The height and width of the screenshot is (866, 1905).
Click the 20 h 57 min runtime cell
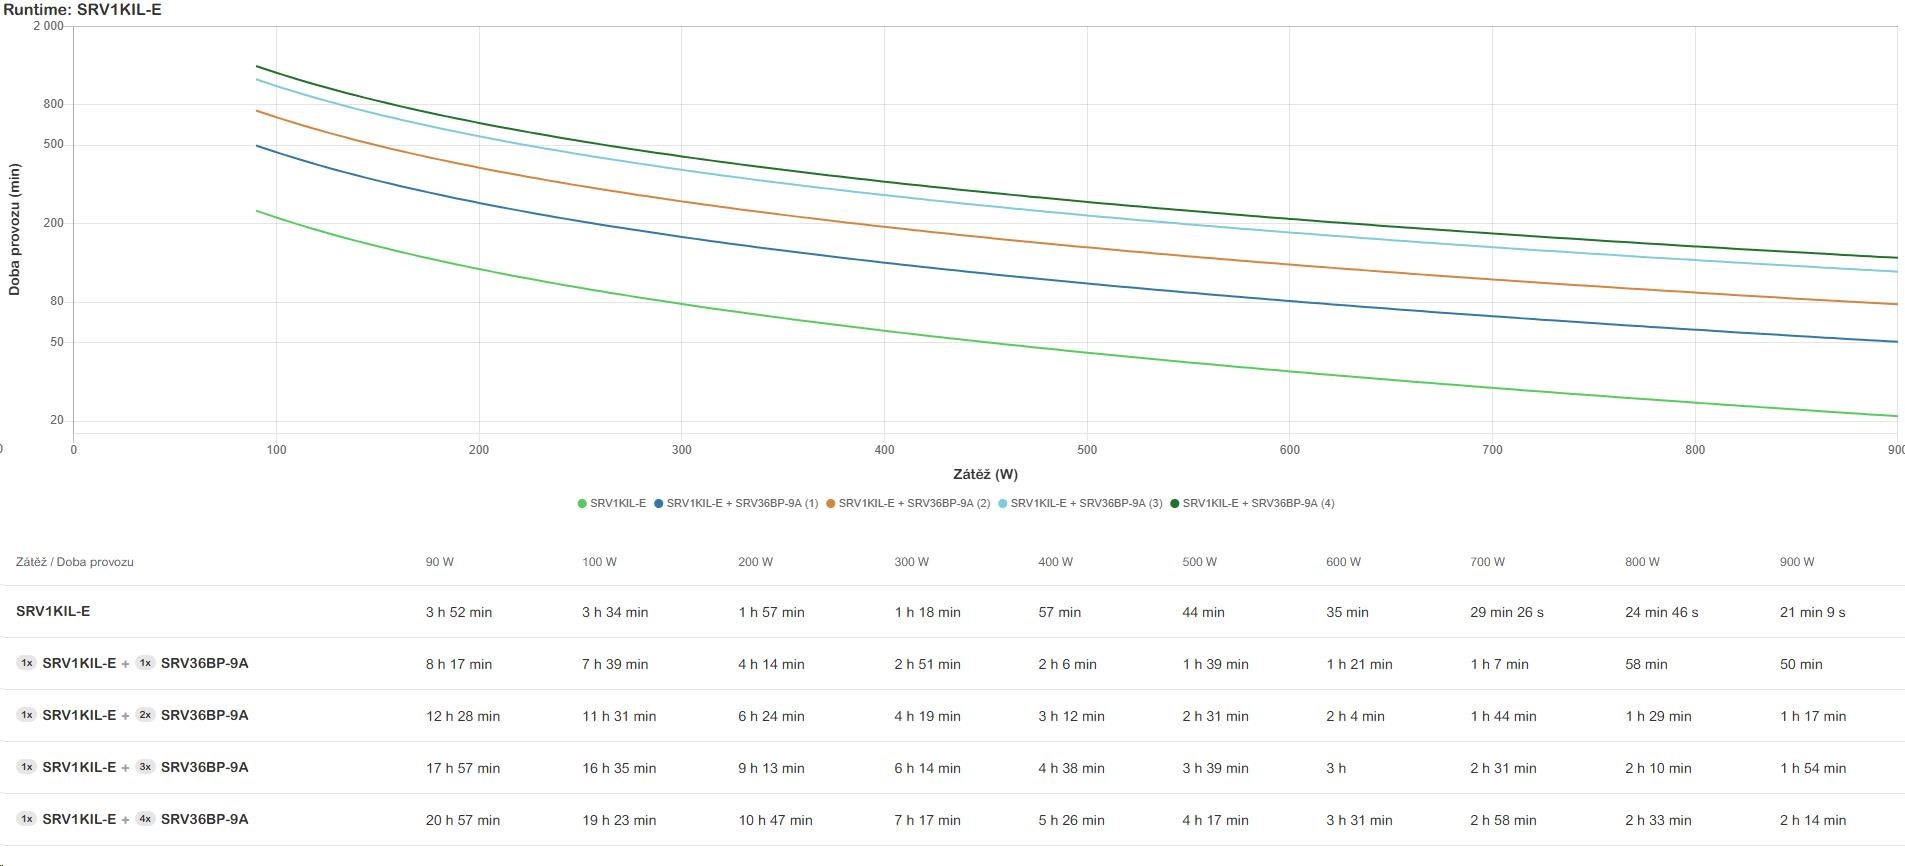pos(462,820)
